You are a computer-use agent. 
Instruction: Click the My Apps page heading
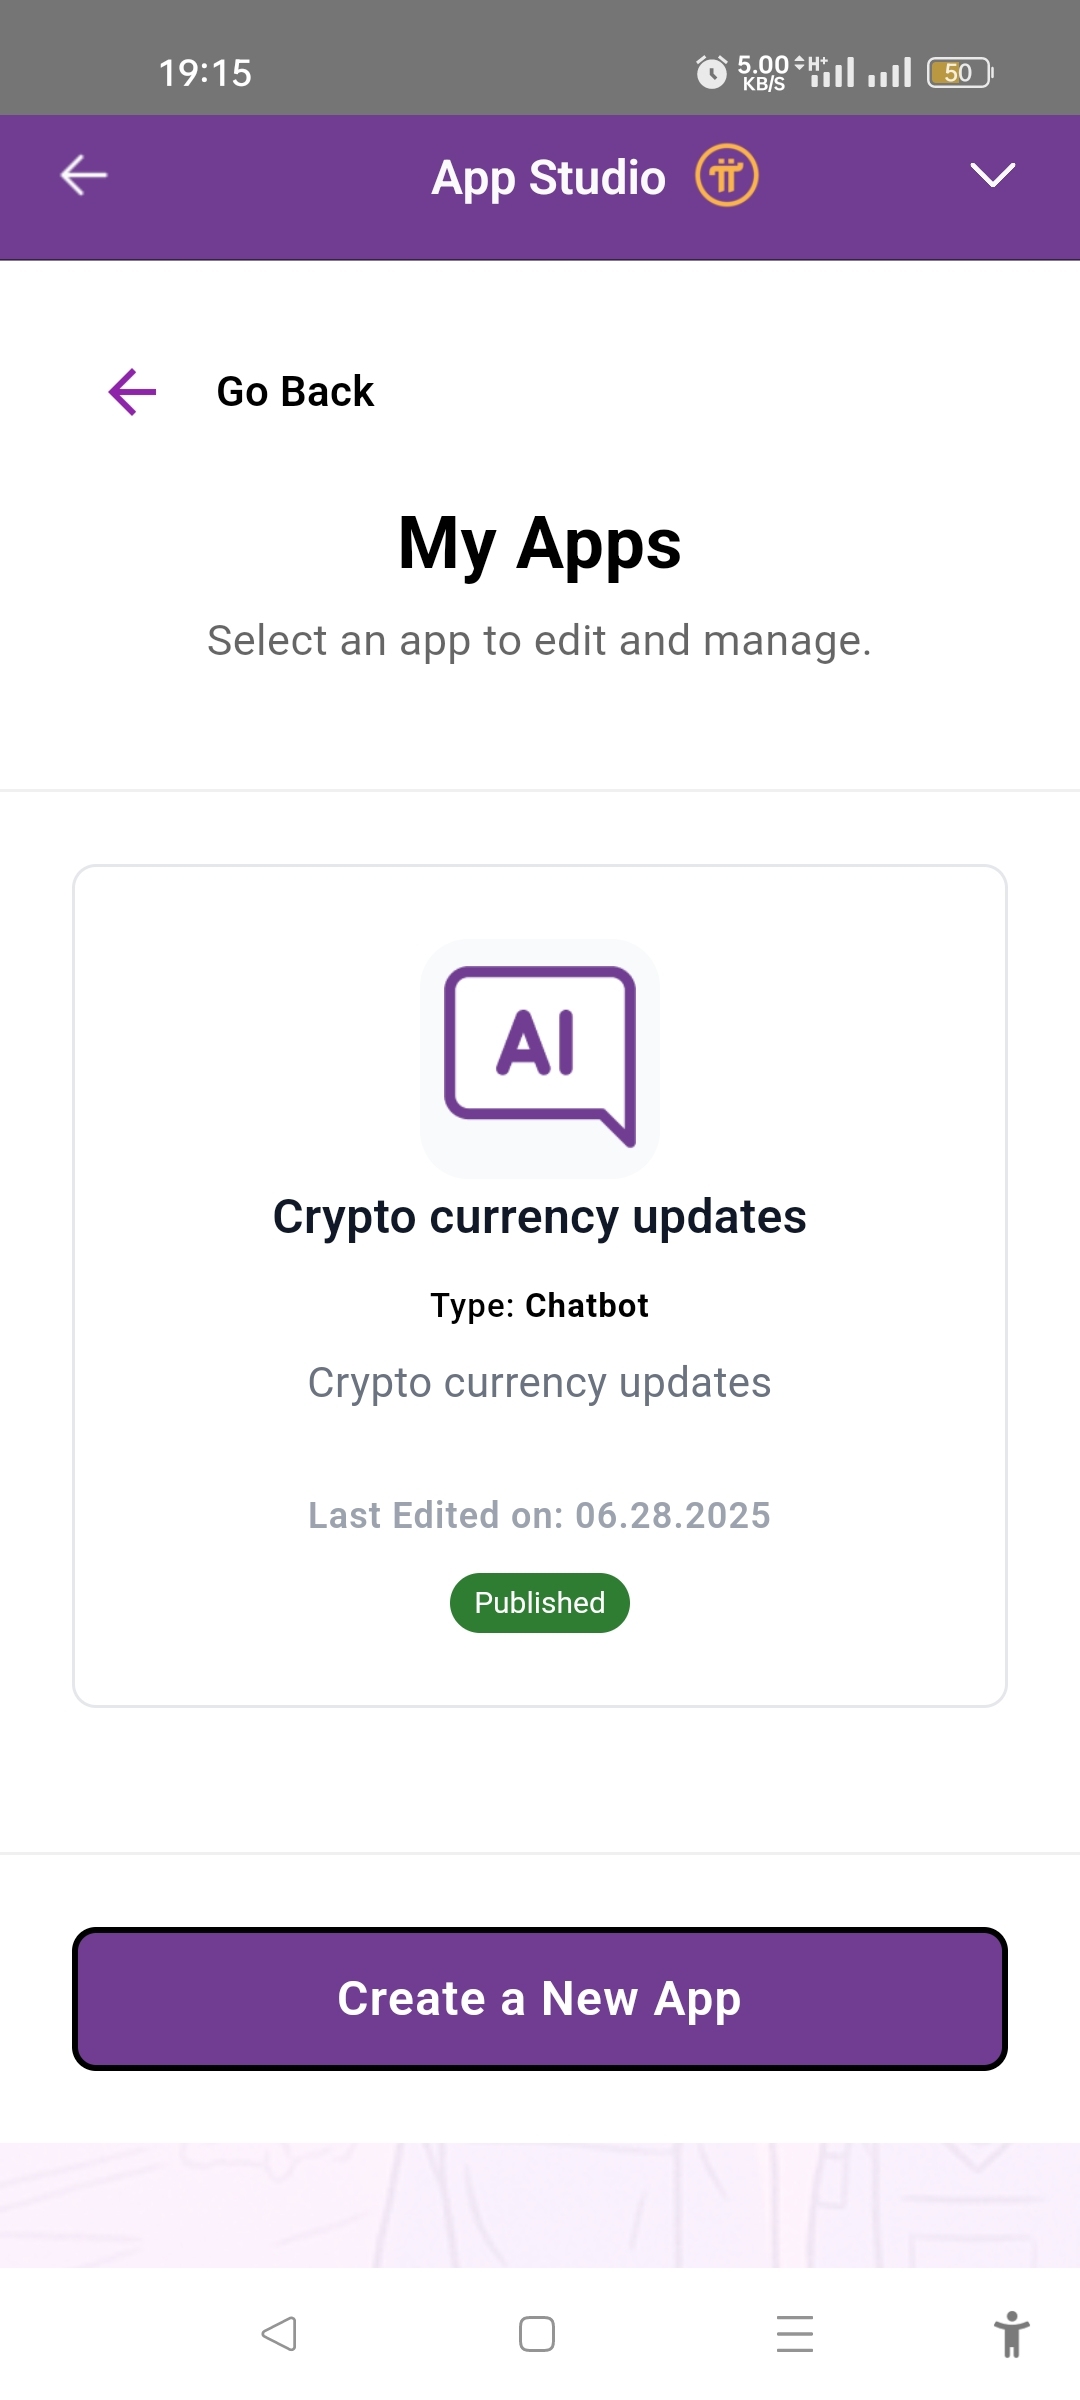click(540, 544)
